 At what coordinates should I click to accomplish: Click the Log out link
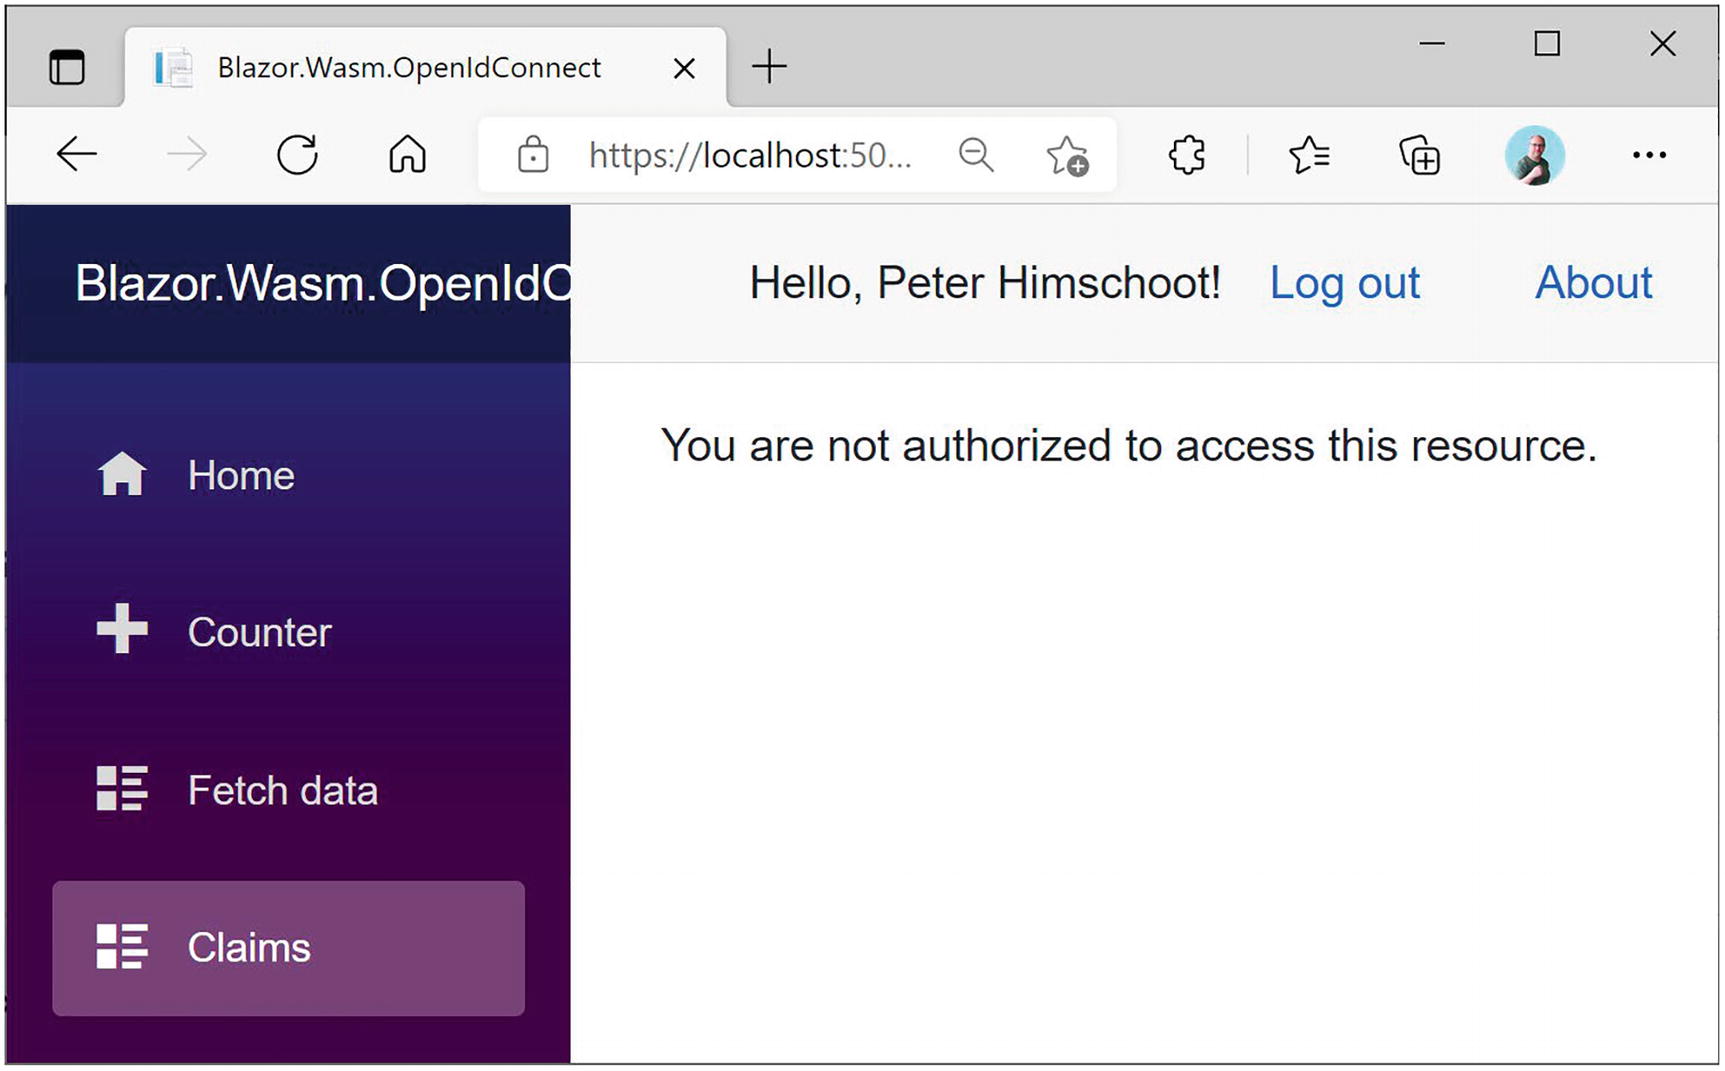(x=1344, y=283)
